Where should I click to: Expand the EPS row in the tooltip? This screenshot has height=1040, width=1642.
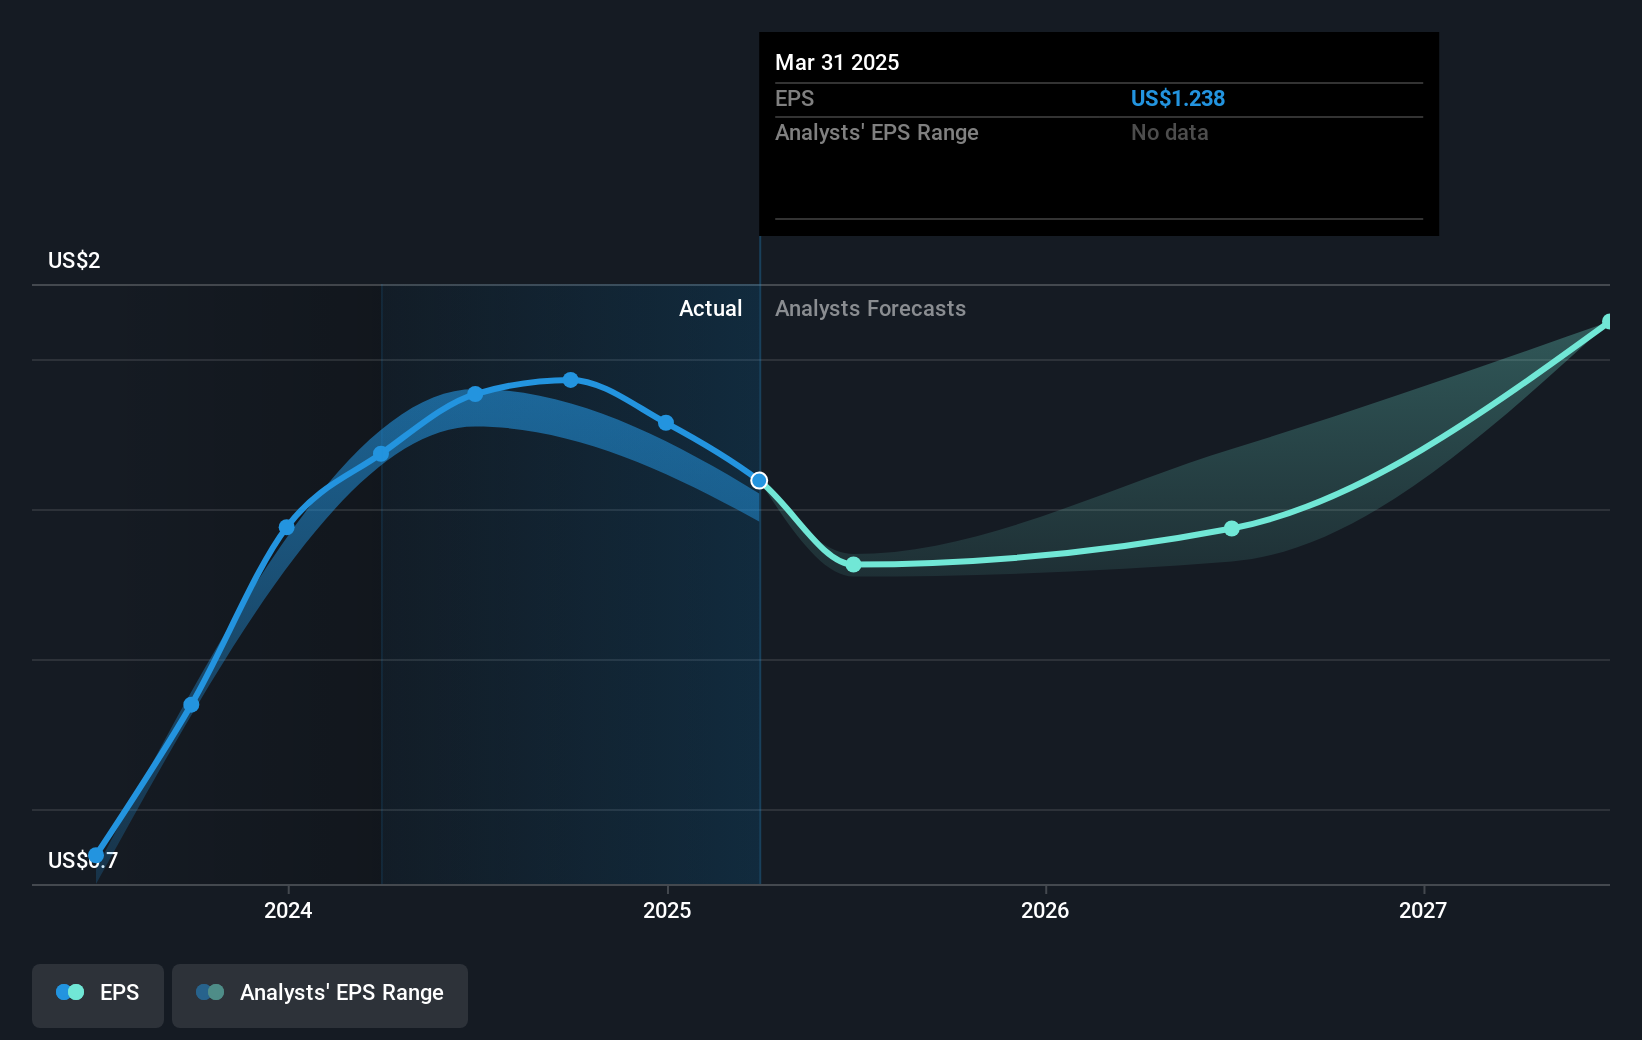click(795, 98)
